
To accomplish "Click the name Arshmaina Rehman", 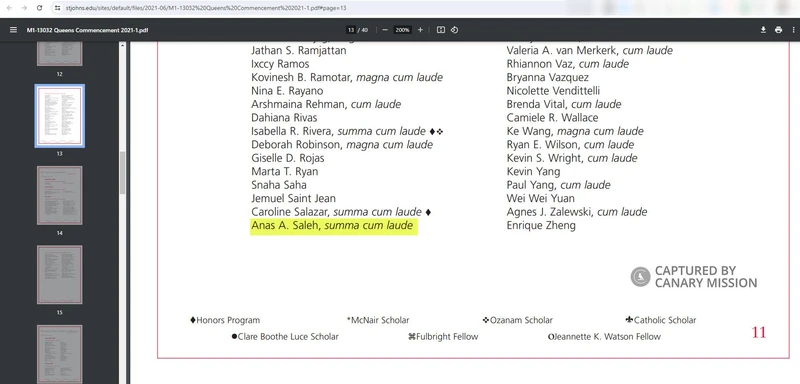I will 299,105.
